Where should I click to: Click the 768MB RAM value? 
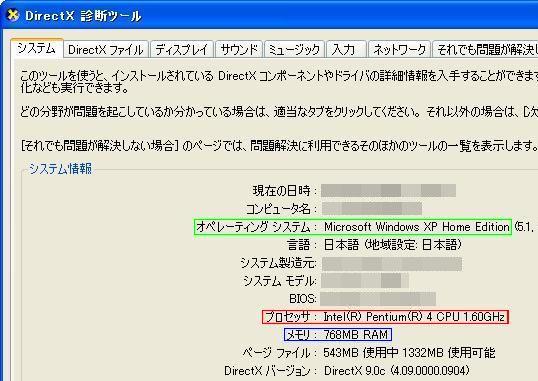pyautogui.click(x=356, y=335)
